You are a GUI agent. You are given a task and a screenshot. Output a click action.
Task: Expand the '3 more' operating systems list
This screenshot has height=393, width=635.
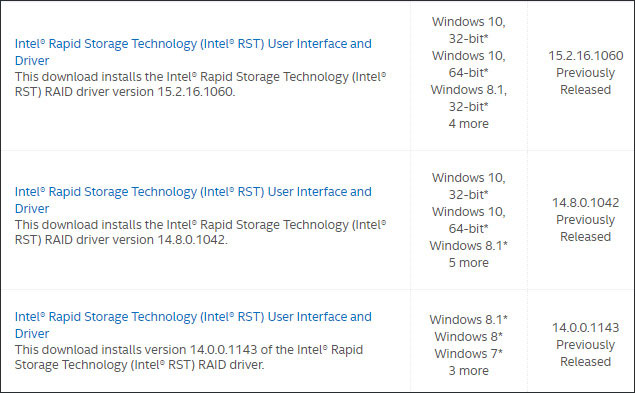click(x=469, y=371)
